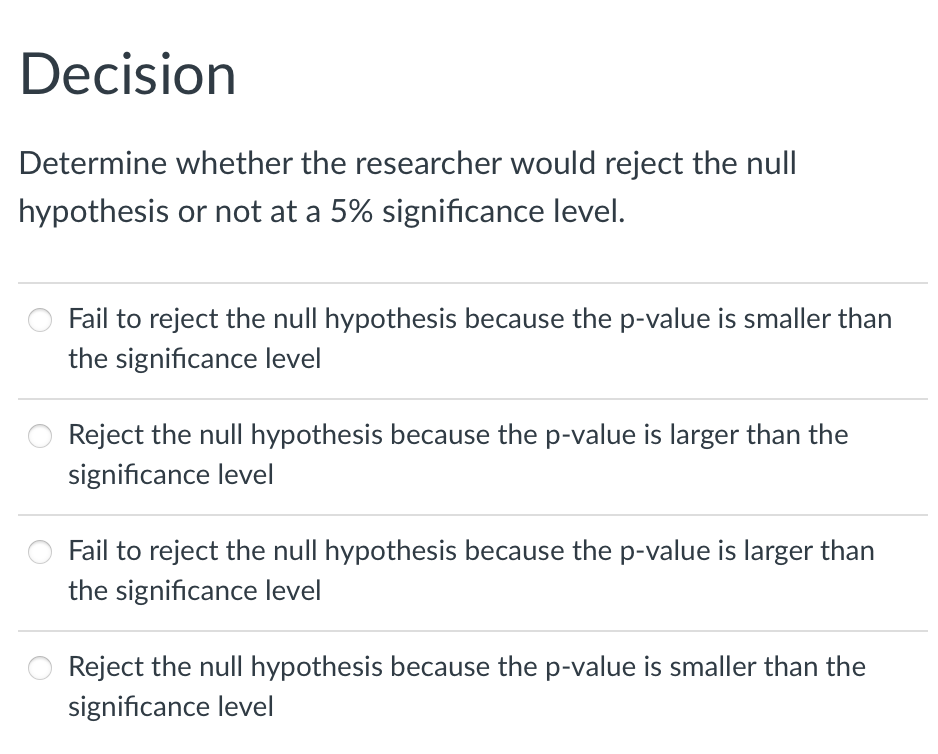Click the first answer's text label

[480, 338]
